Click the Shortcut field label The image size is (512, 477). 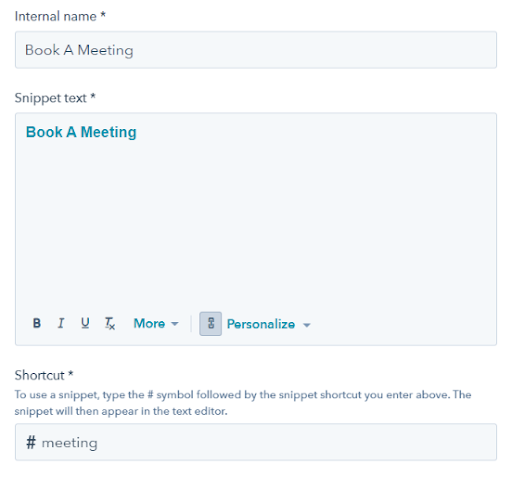pyautogui.click(x=44, y=375)
